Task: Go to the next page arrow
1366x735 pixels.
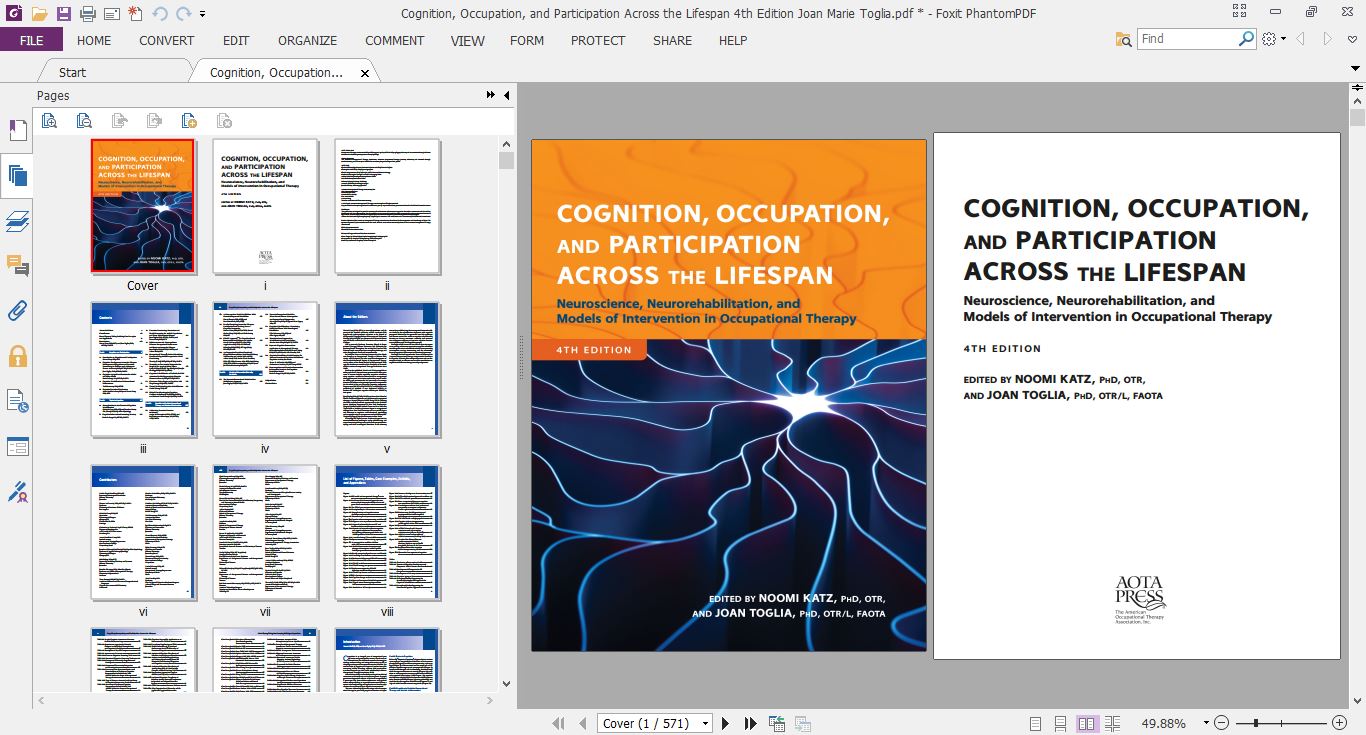Action: coord(726,723)
